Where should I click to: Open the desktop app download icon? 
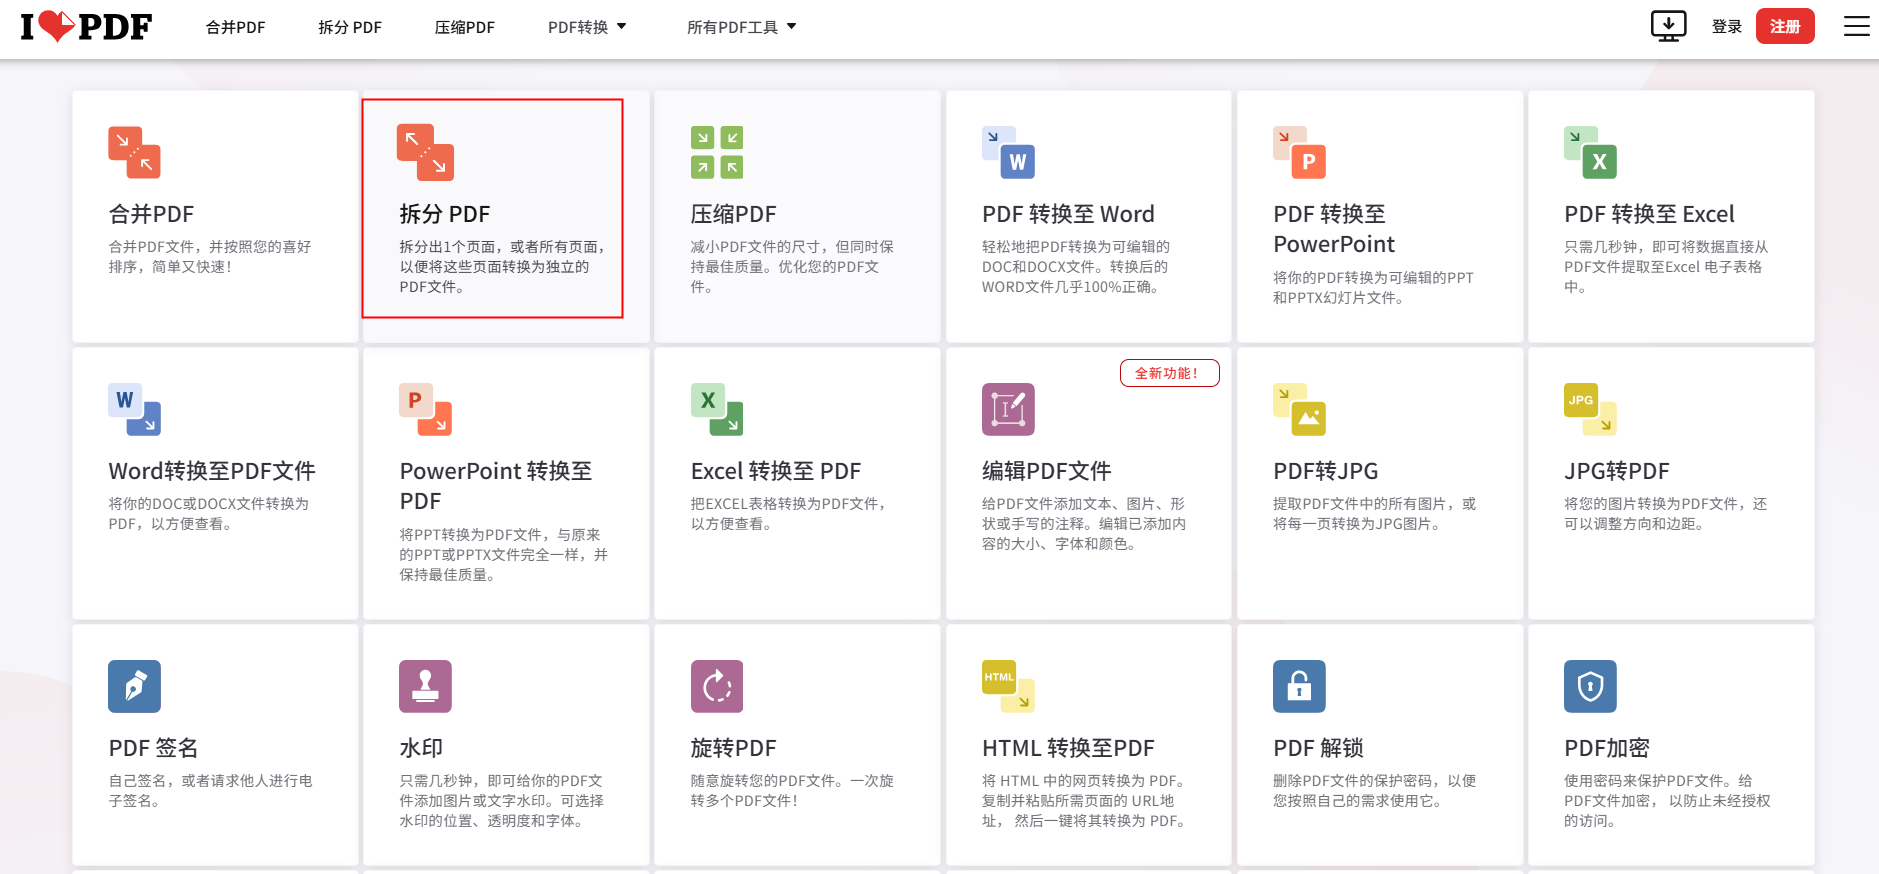(1668, 26)
